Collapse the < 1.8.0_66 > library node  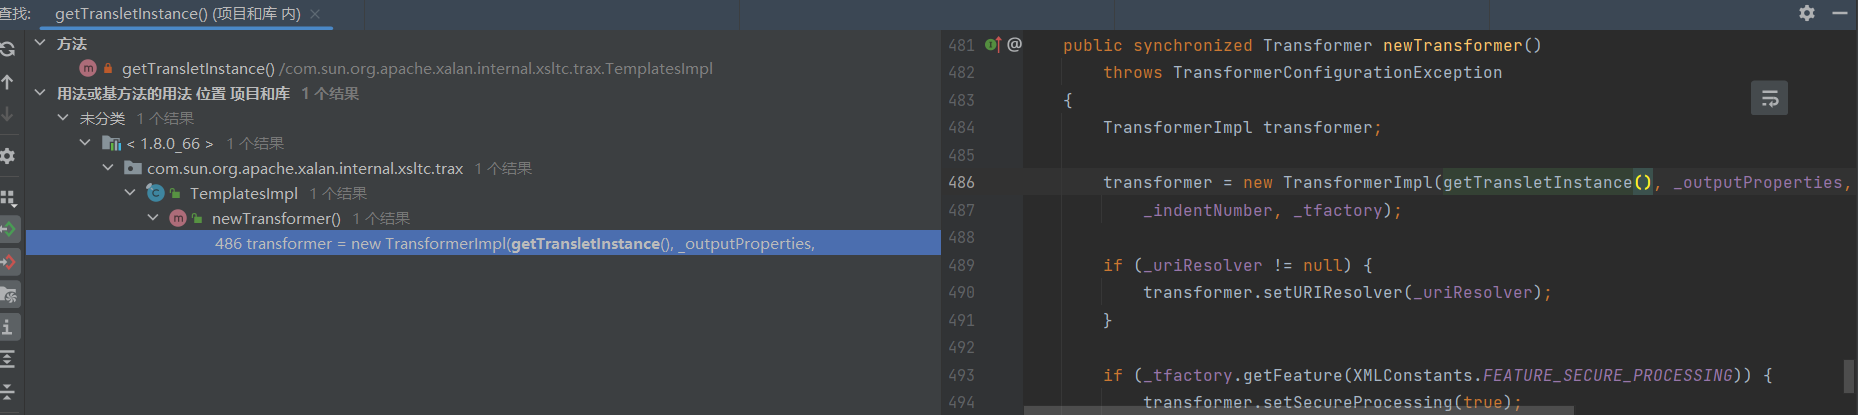[x=85, y=143]
